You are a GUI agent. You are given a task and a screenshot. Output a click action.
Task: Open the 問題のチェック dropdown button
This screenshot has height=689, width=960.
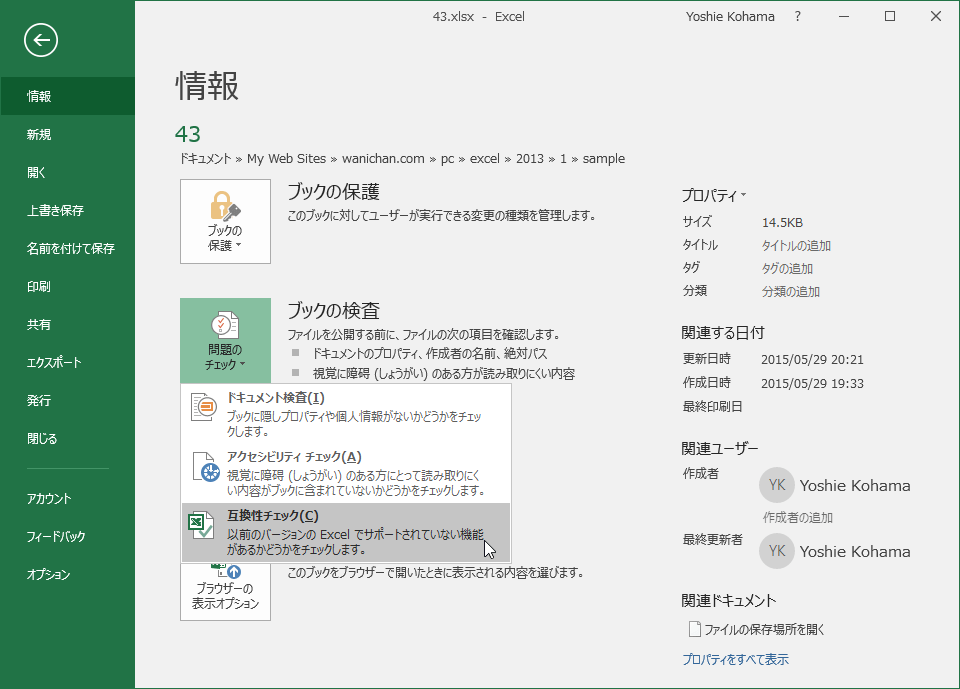coord(225,341)
